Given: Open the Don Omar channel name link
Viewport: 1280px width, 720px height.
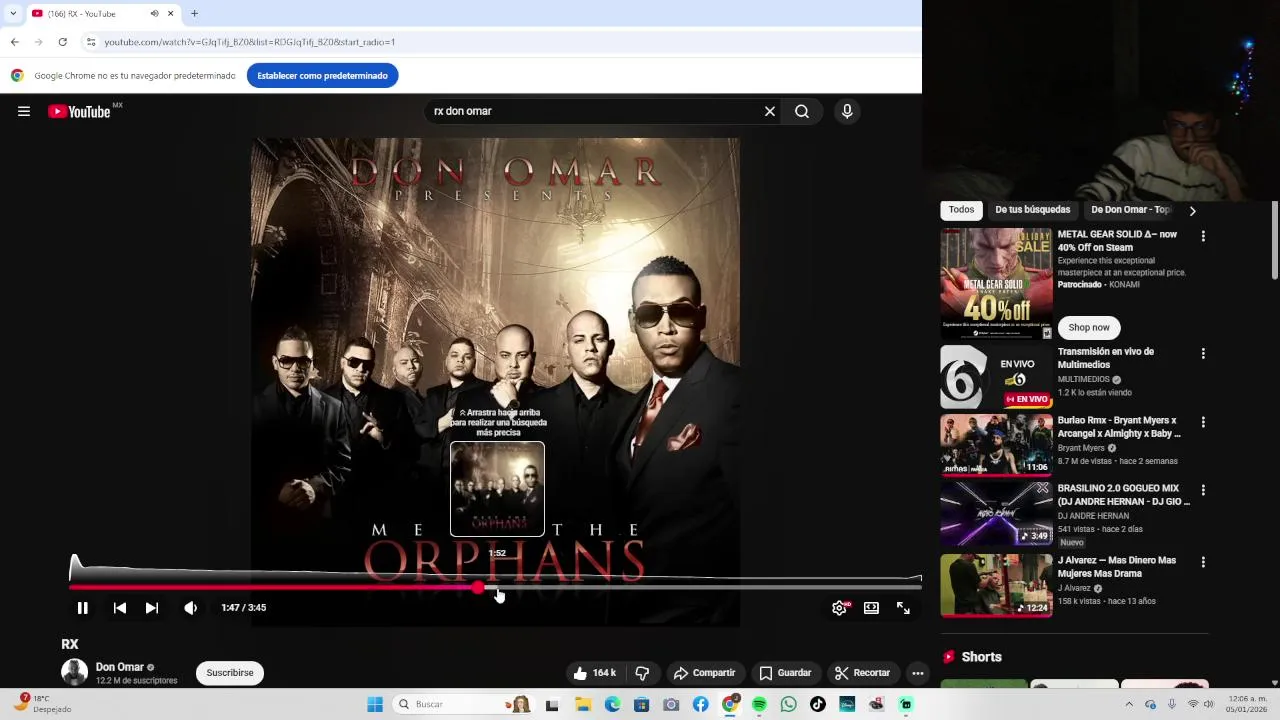Looking at the screenshot, I should click(120, 667).
